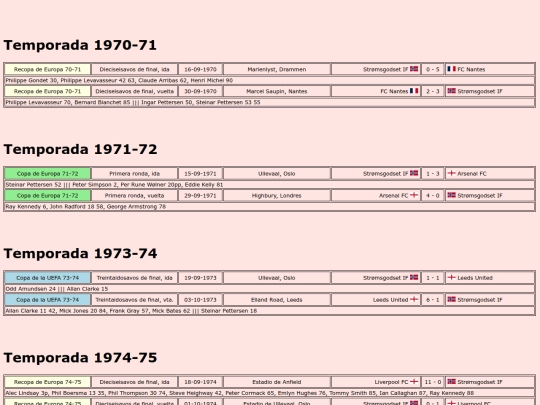Click the English flag beside Arsenal FC in the 15-09-1971 row
Image resolution: width=540 pixels, height=405 pixels.
tap(451, 173)
